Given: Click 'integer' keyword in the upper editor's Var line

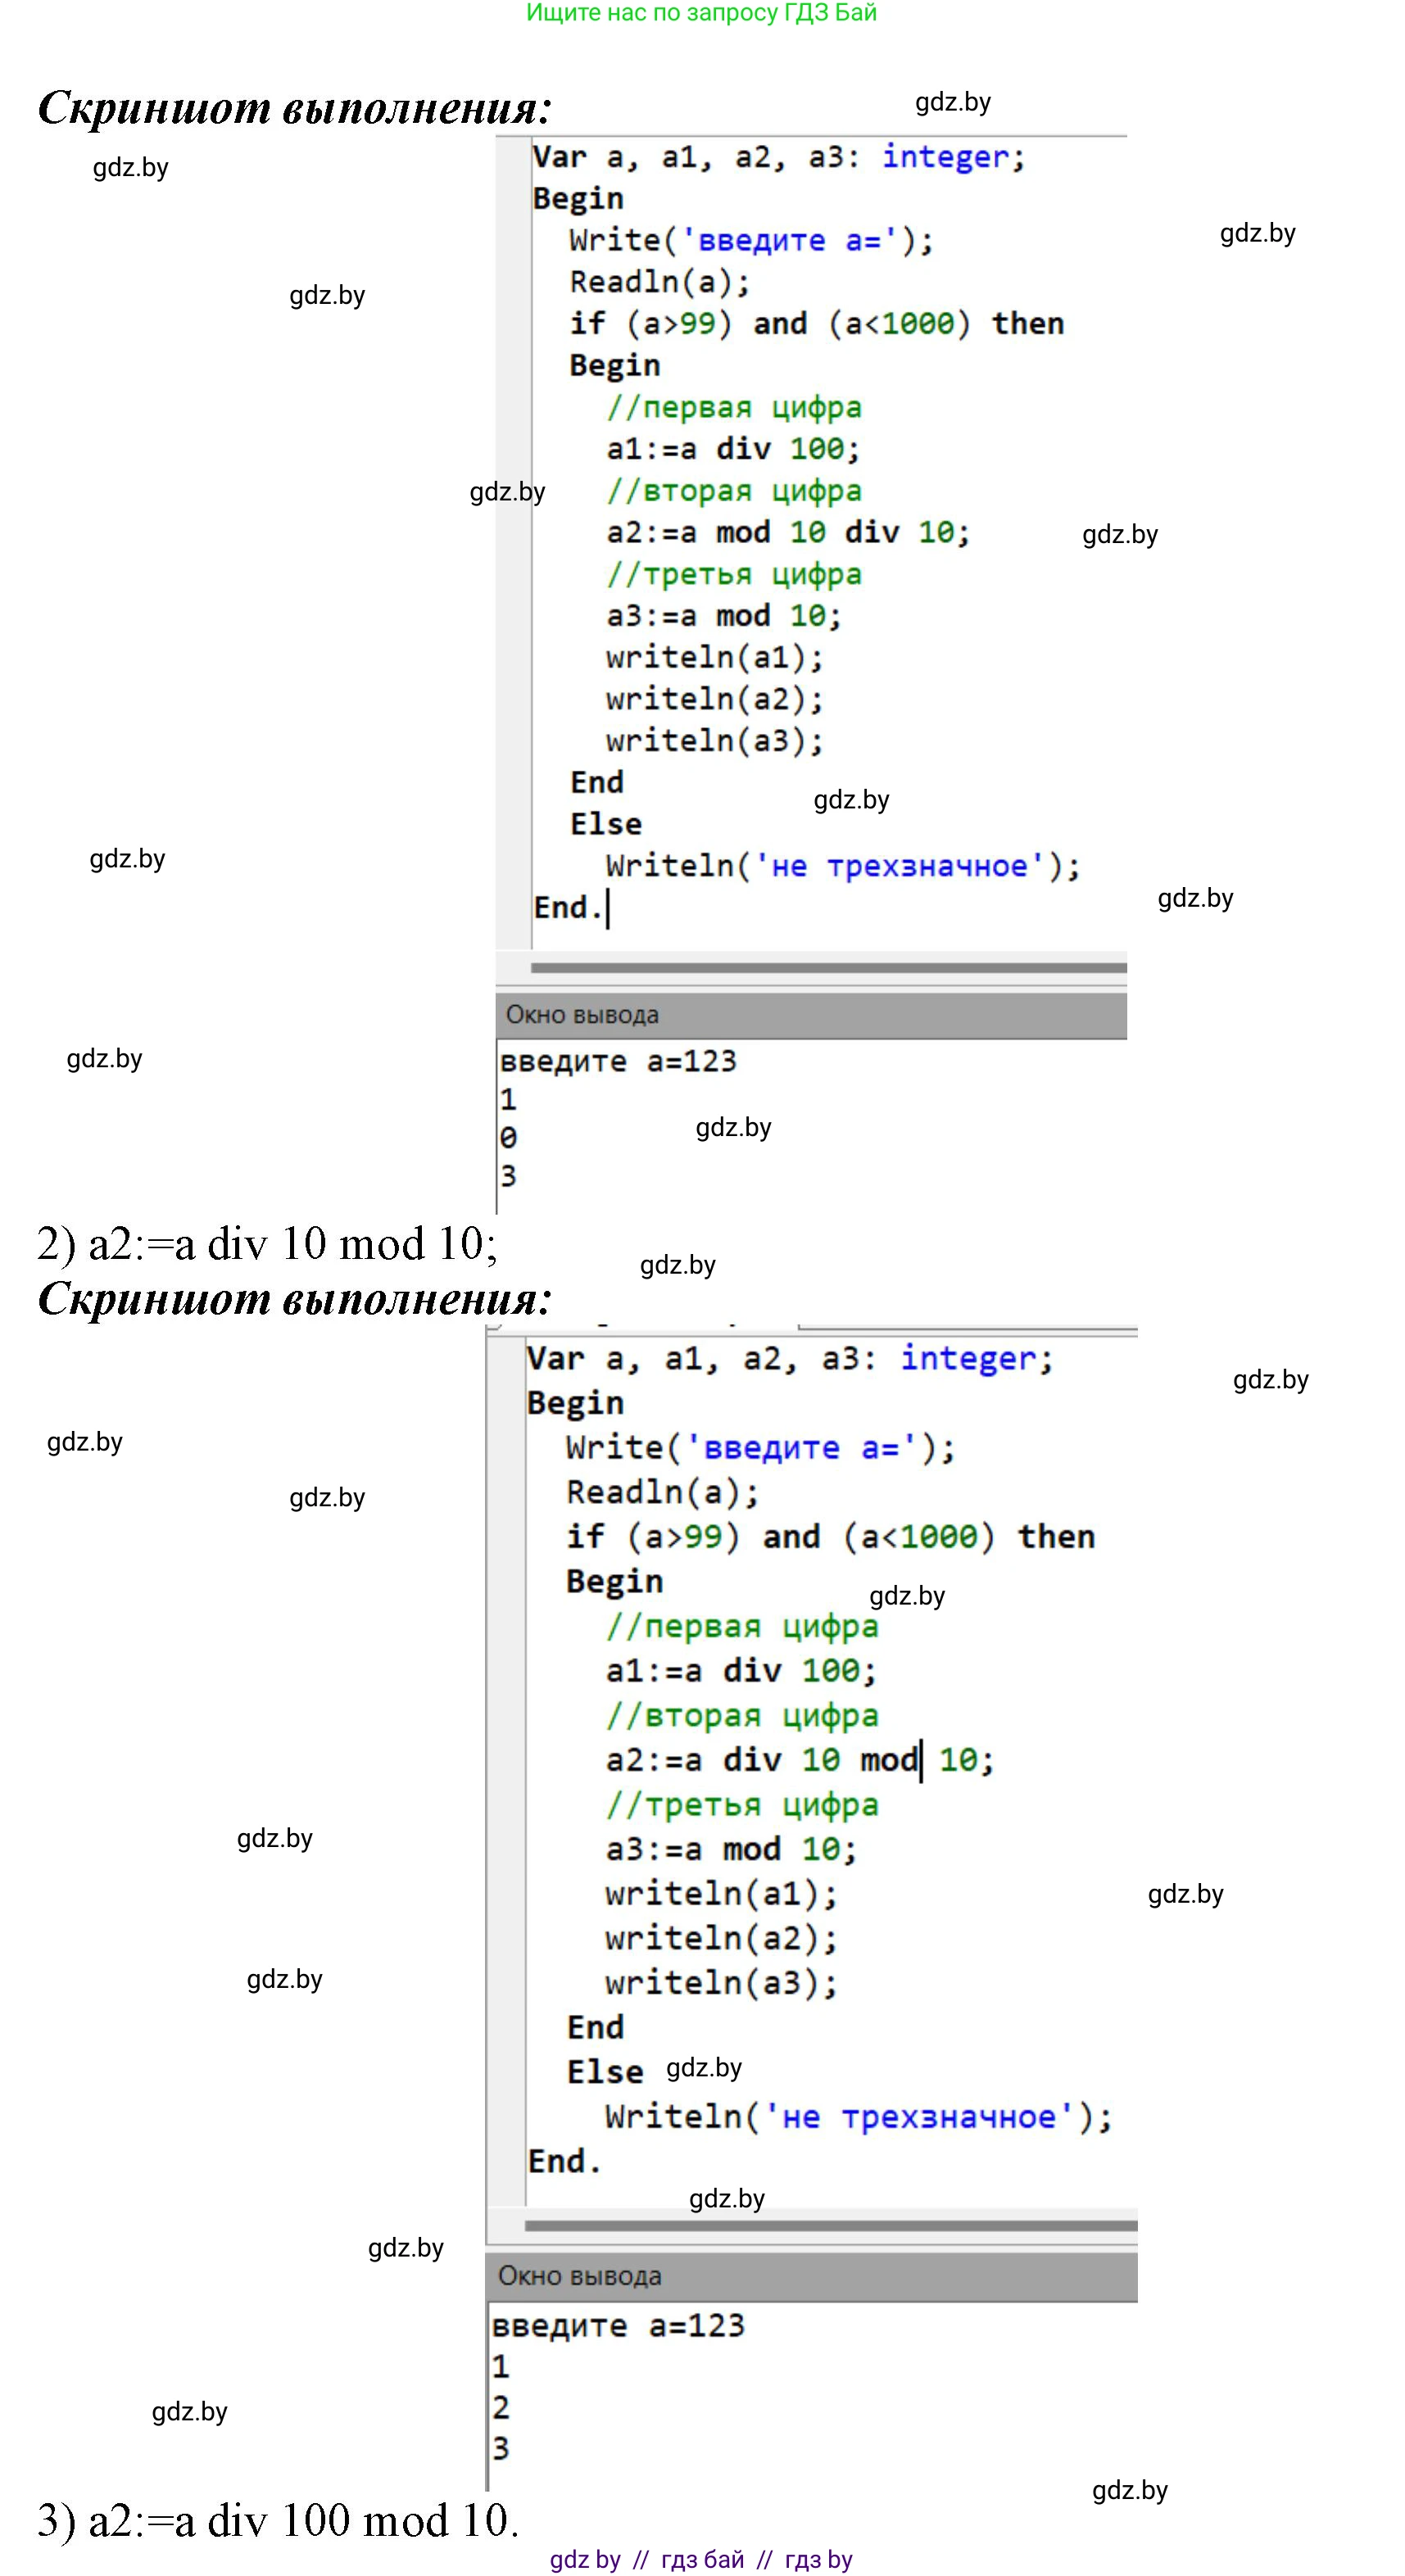Looking at the screenshot, I should (945, 157).
